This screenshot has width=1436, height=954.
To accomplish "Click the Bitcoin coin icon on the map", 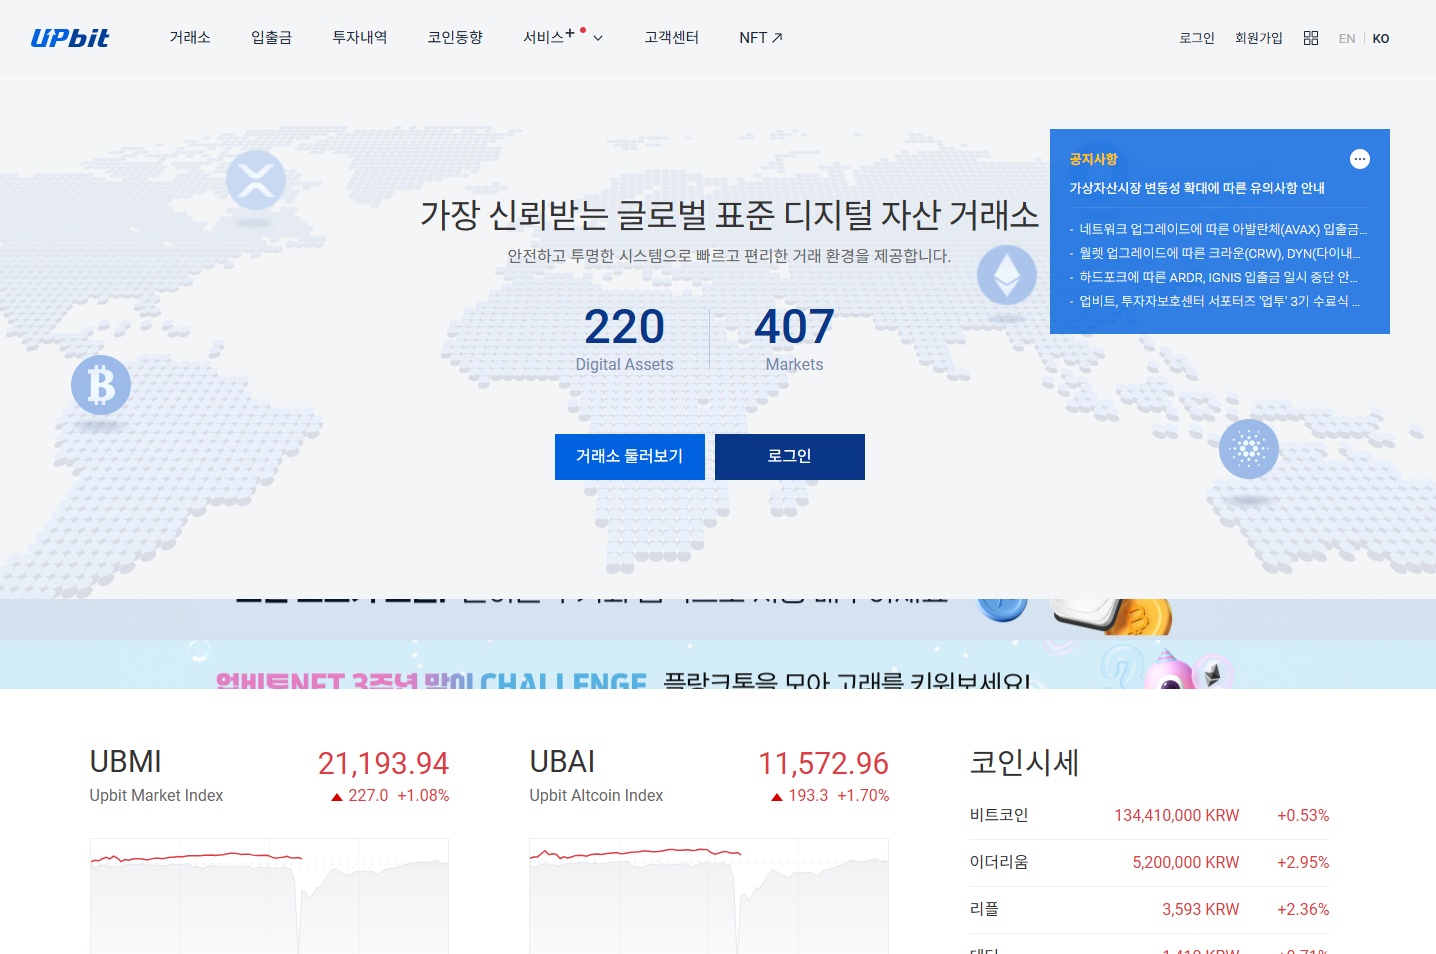I will tap(100, 384).
